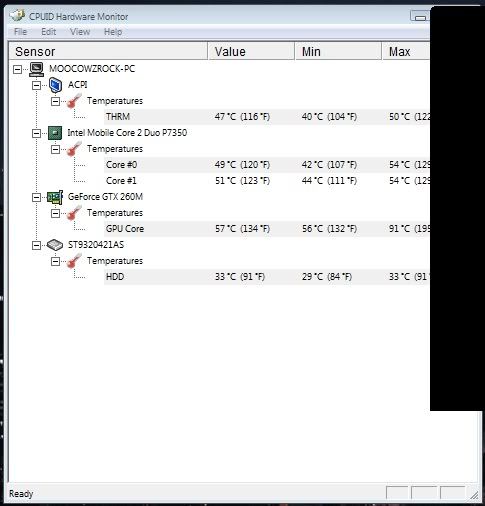
Task: Click the ACPI blue monitor icon
Action: 55,85
